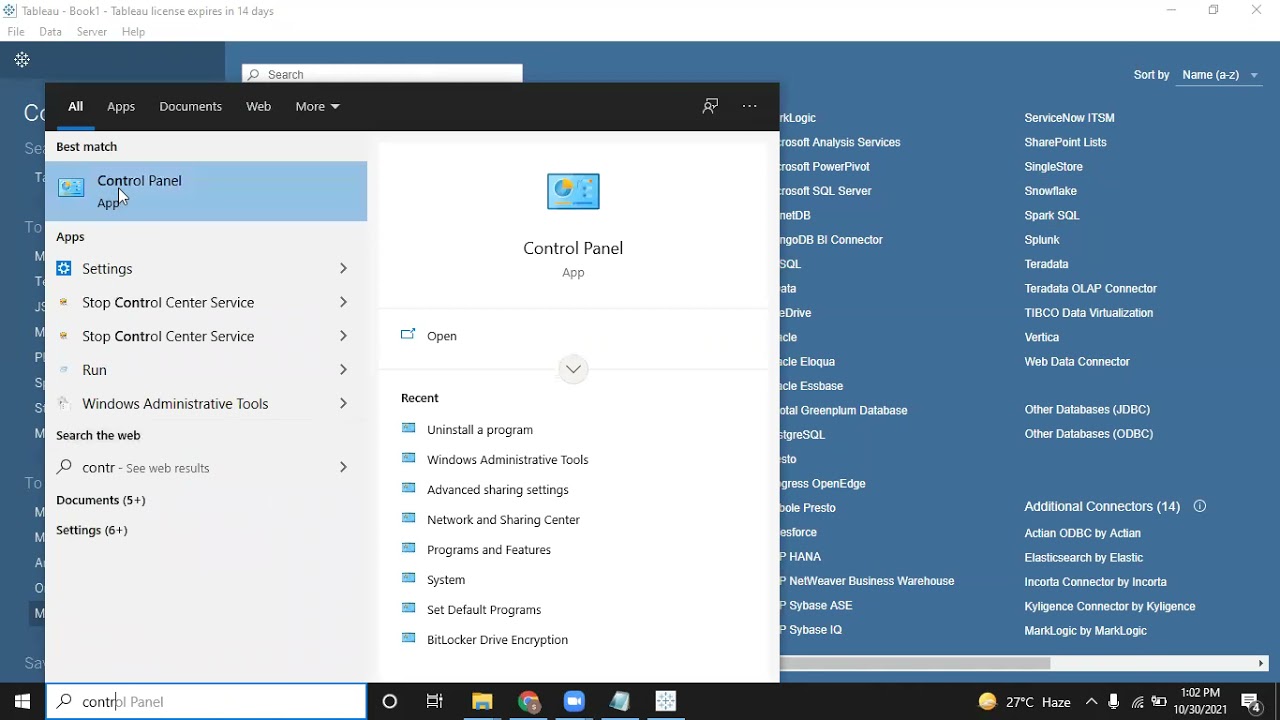This screenshot has width=1280, height=720.
Task: Expand more actions chevron under Open
Action: coord(573,369)
